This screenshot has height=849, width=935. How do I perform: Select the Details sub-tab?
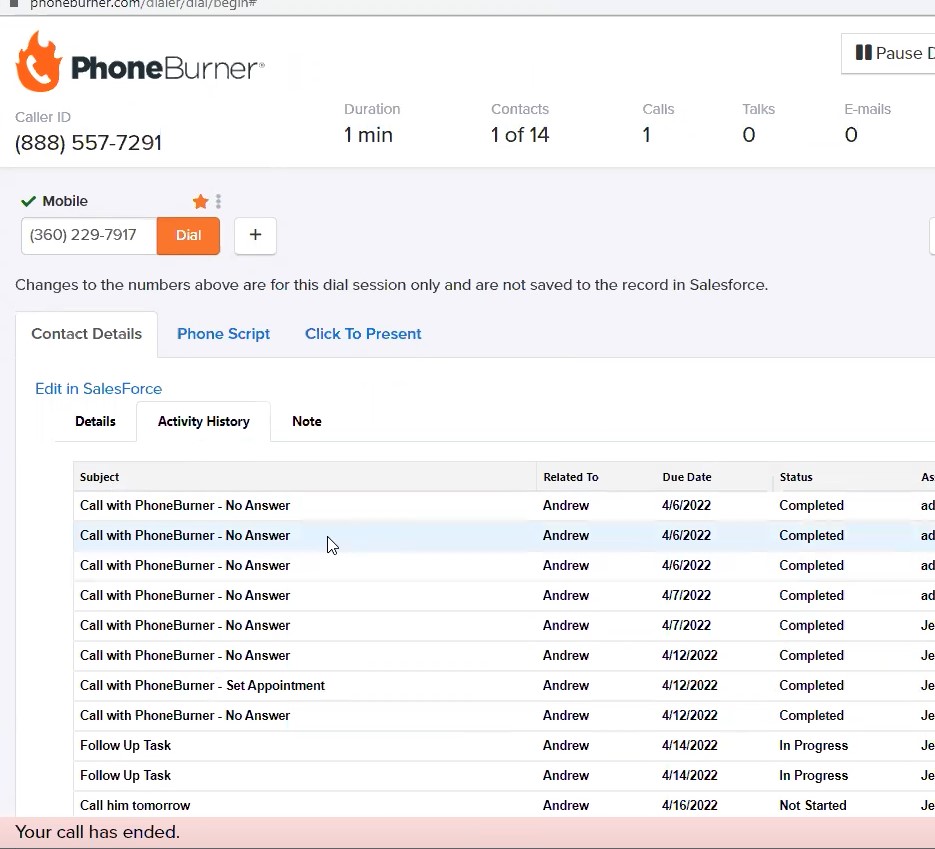(95, 422)
